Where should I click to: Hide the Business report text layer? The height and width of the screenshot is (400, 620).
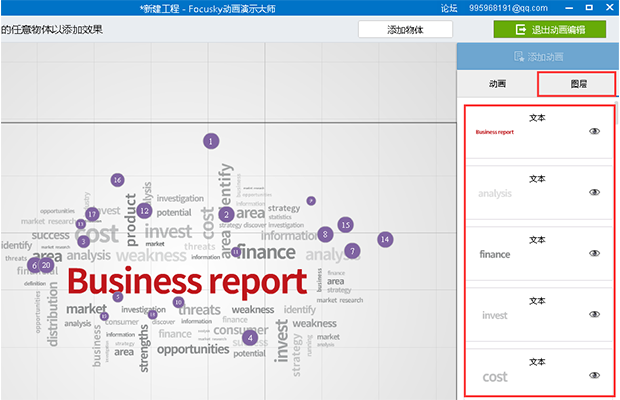(x=594, y=131)
